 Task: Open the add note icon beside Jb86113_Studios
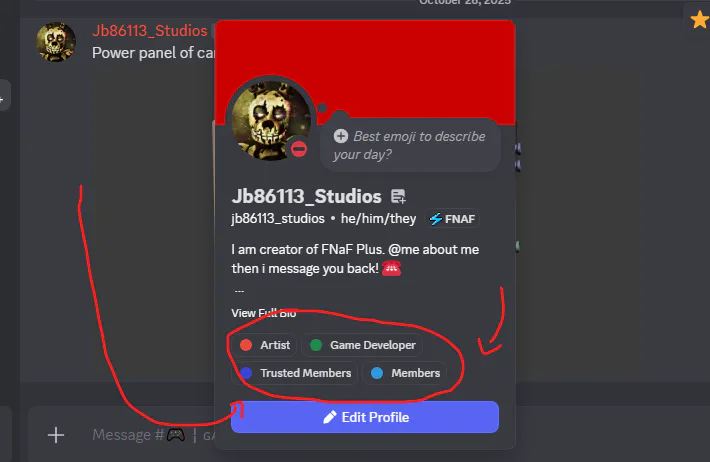(398, 197)
